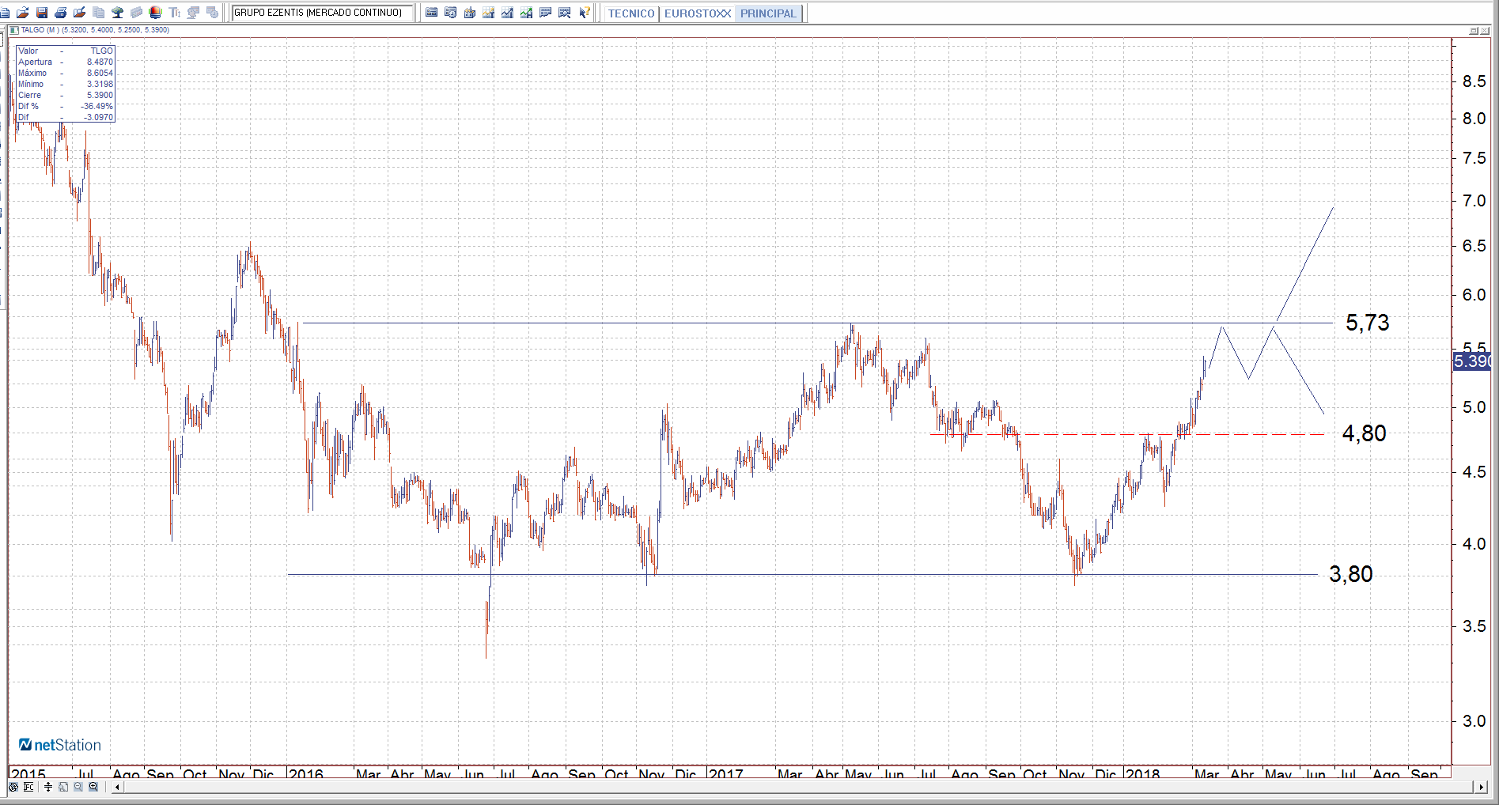Click the greyed page icon before the magnifiers
Image resolution: width=1499 pixels, height=805 pixels.
coord(63,788)
